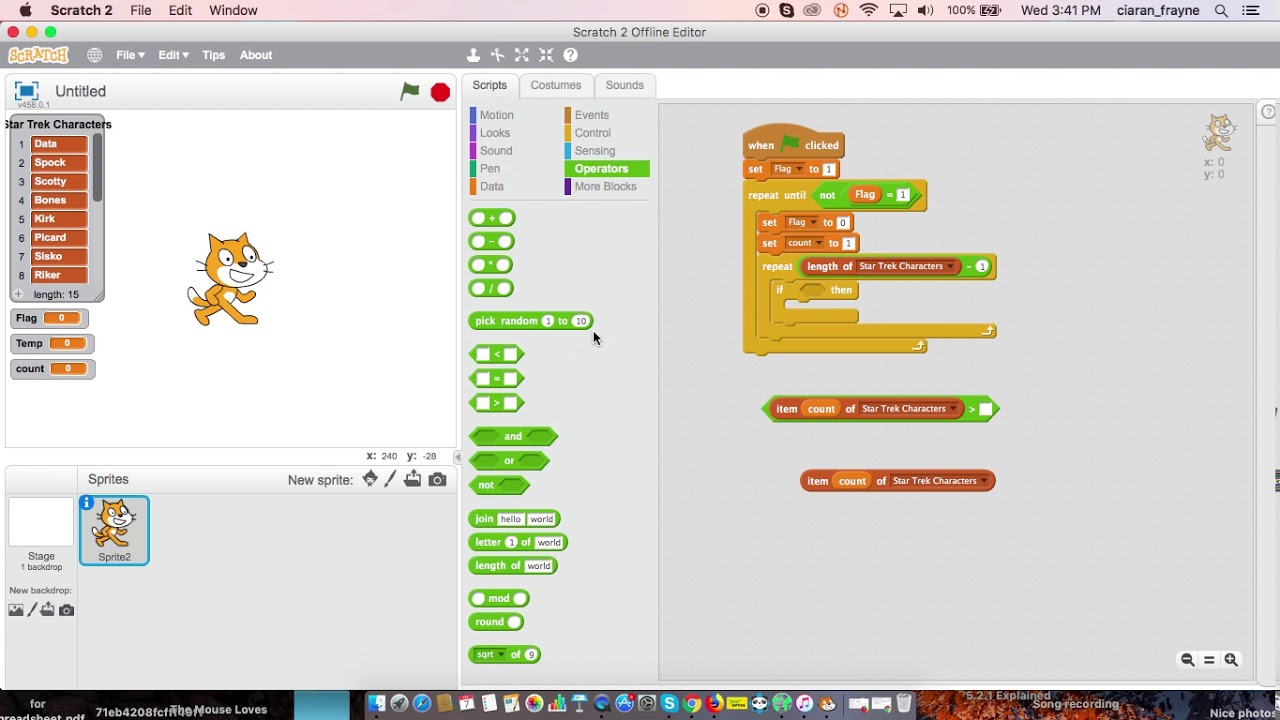Paint a new sprite with brush icon
1280x720 pixels.
[x=390, y=479]
